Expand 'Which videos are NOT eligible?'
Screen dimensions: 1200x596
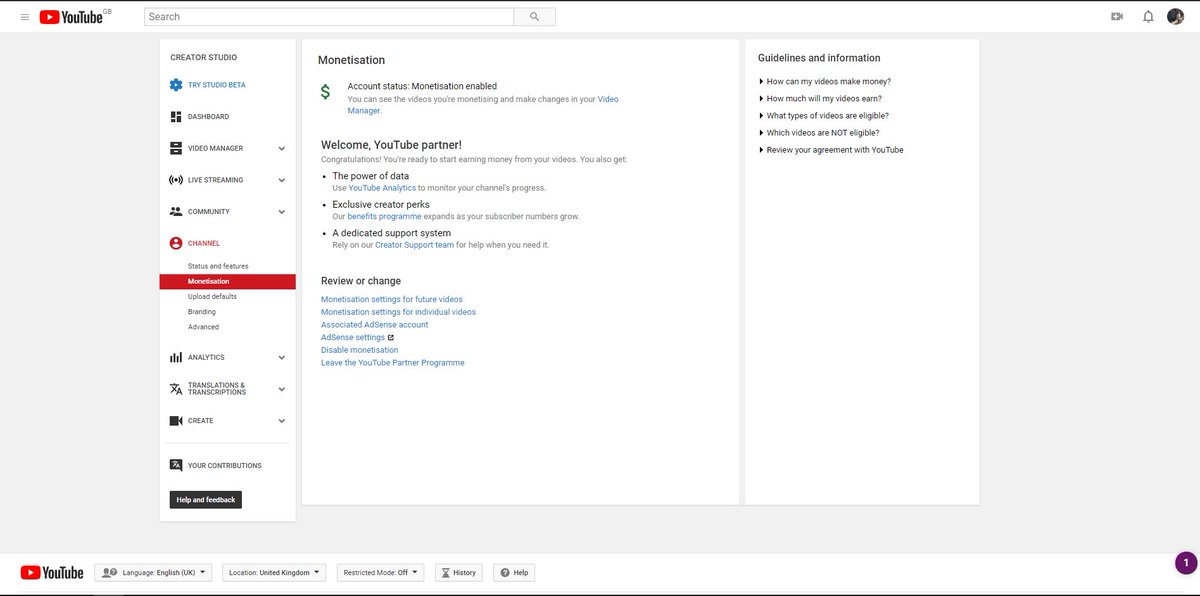(819, 133)
